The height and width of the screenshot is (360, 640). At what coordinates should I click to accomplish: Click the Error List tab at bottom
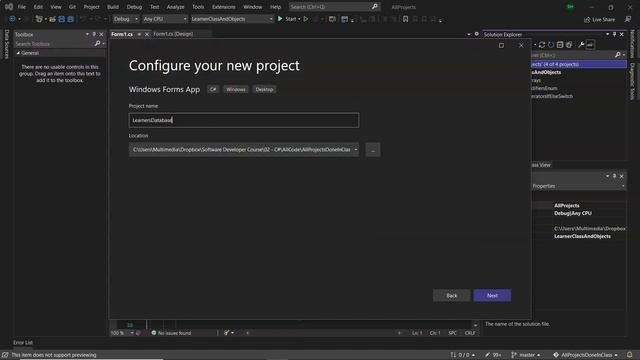click(x=23, y=342)
